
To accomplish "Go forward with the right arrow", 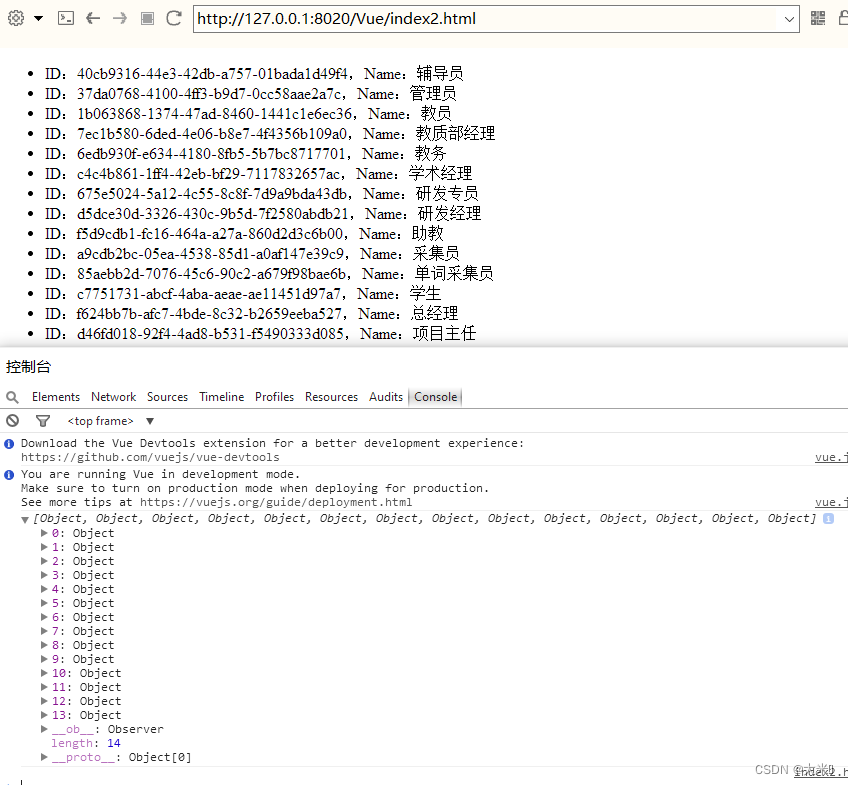I will pos(120,18).
